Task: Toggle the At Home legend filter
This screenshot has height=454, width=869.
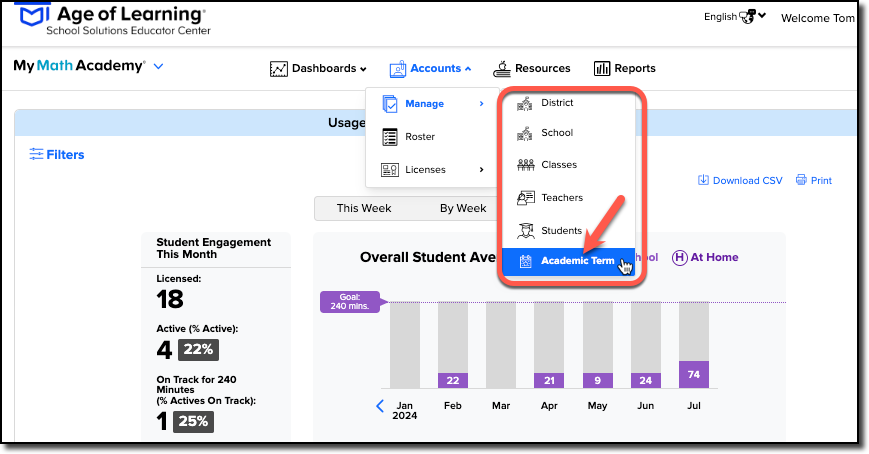Action: (x=705, y=258)
